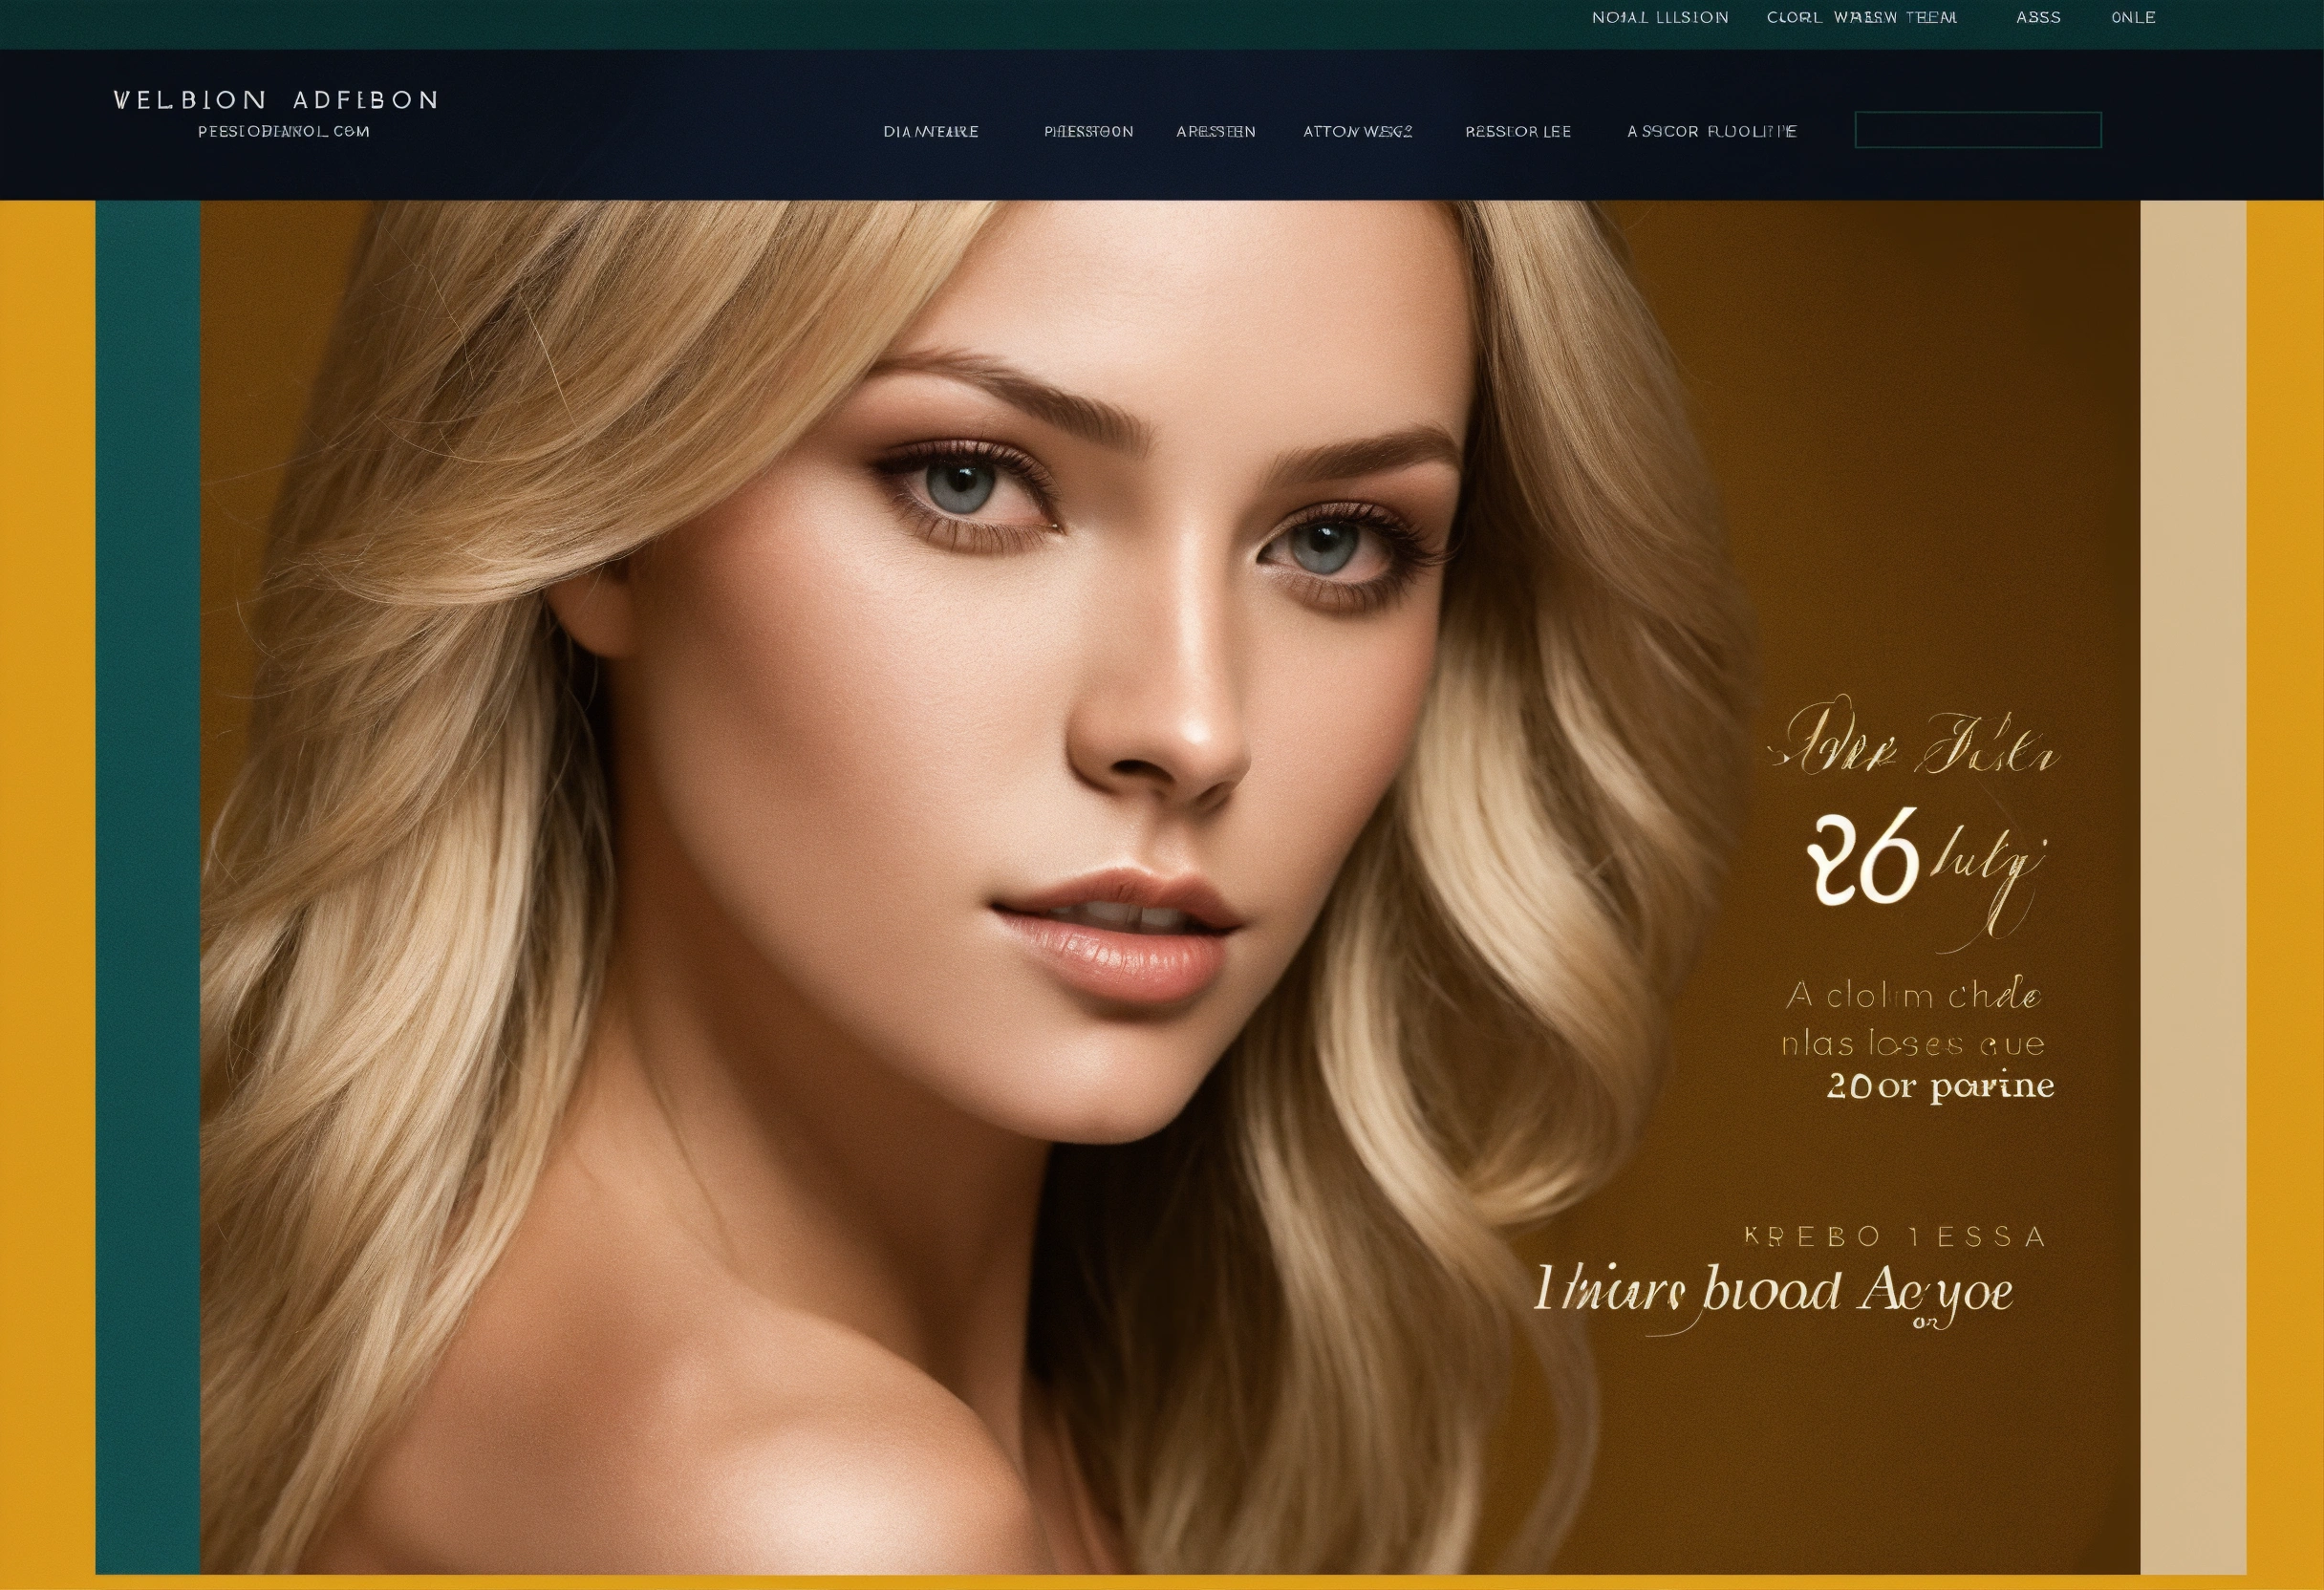Click the 'PEESIODIENNOL.COM' text under logo
The image size is (2324, 1590).
[284, 131]
